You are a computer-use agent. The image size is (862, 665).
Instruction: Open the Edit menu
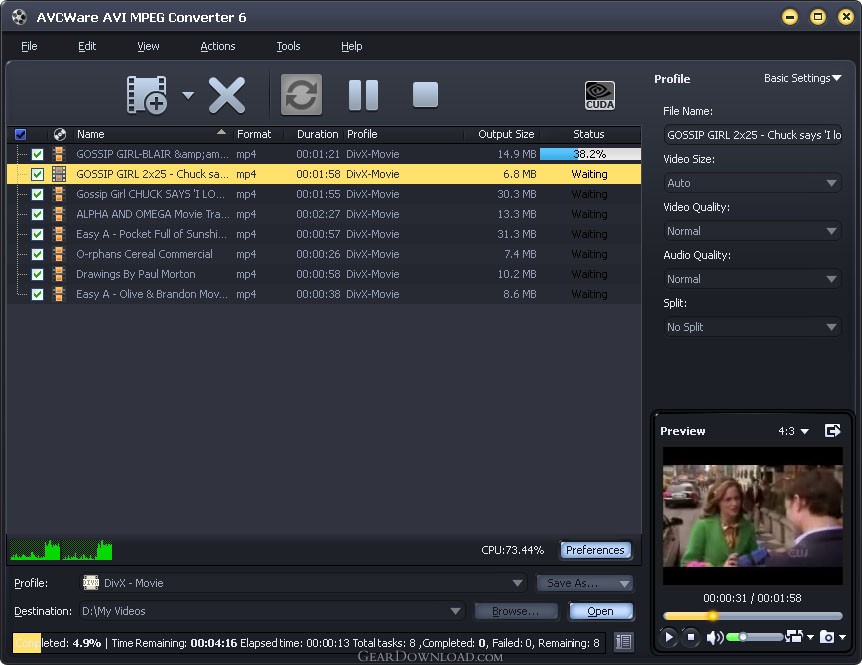[x=87, y=46]
